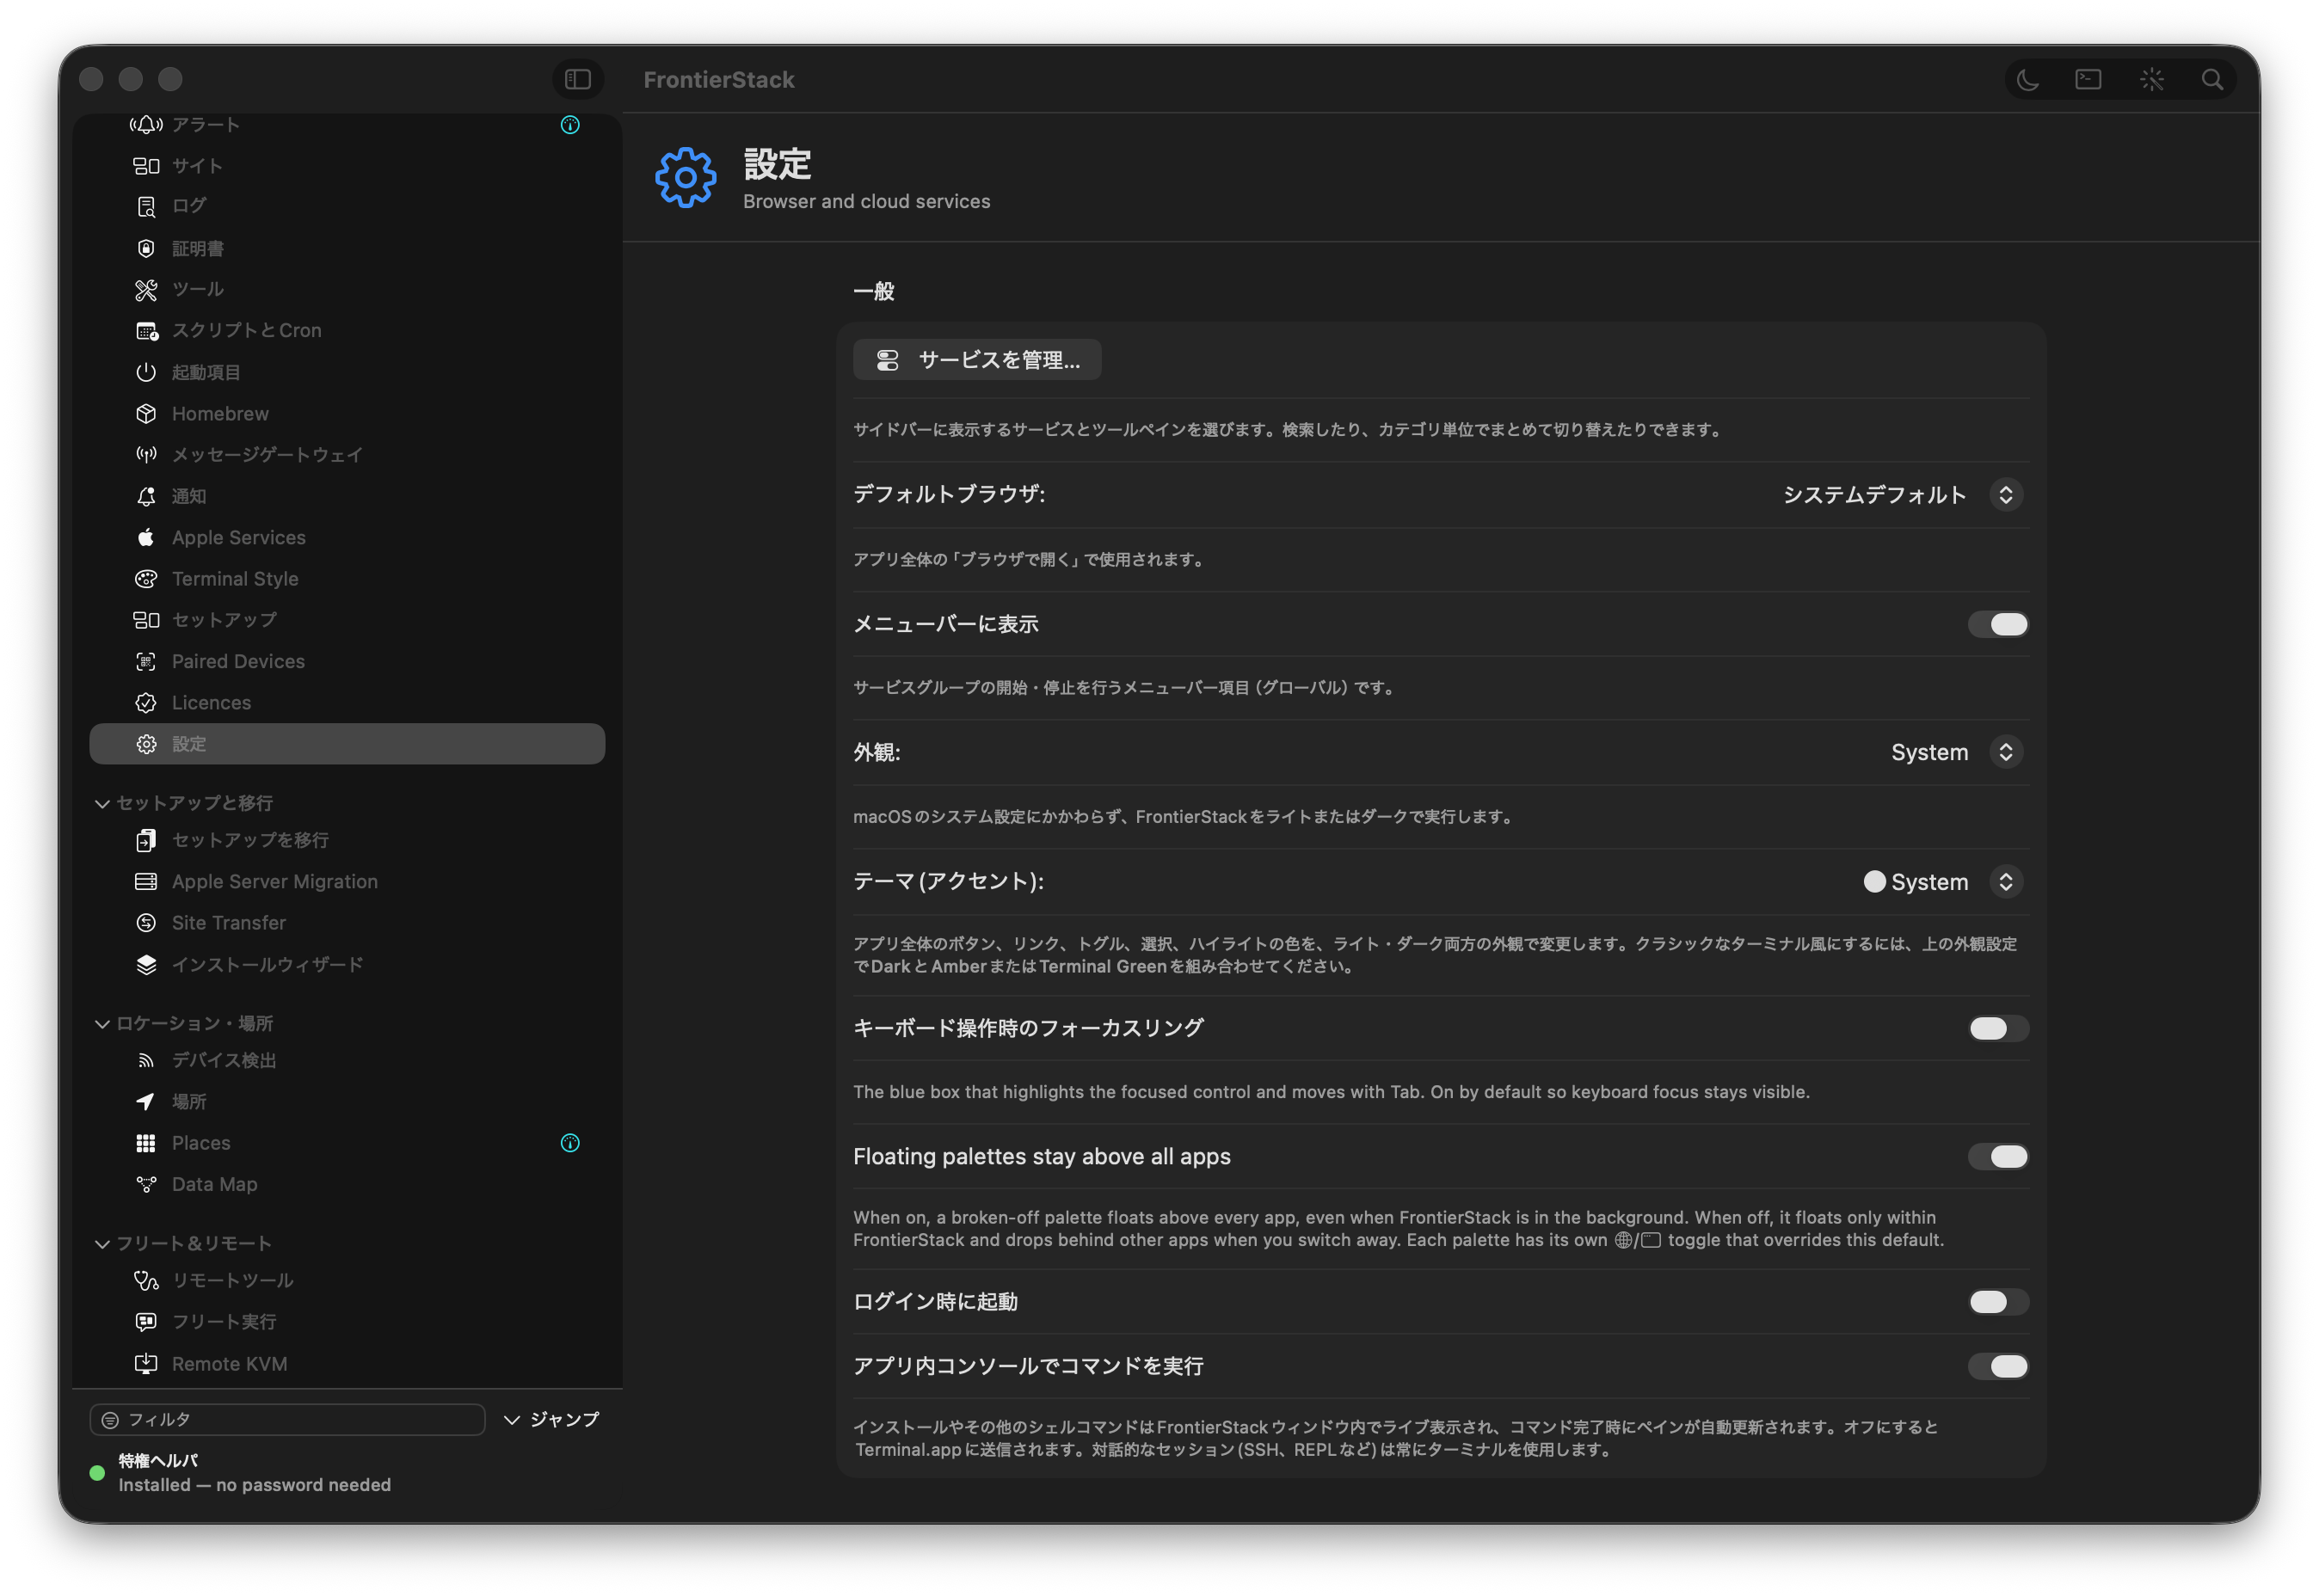Open the console window icon in the toolbar
The image size is (2319, 1596).
[x=2088, y=79]
